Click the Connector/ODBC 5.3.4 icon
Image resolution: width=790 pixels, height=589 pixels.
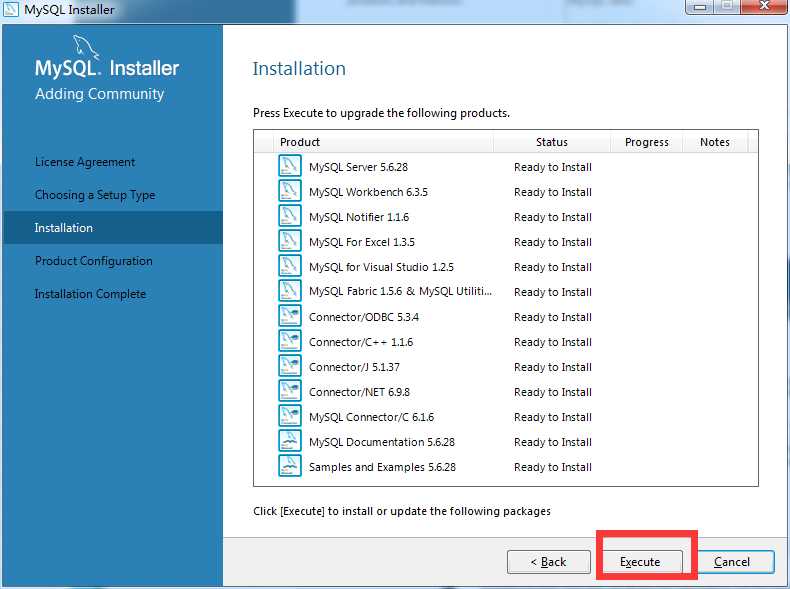pyautogui.click(x=290, y=316)
